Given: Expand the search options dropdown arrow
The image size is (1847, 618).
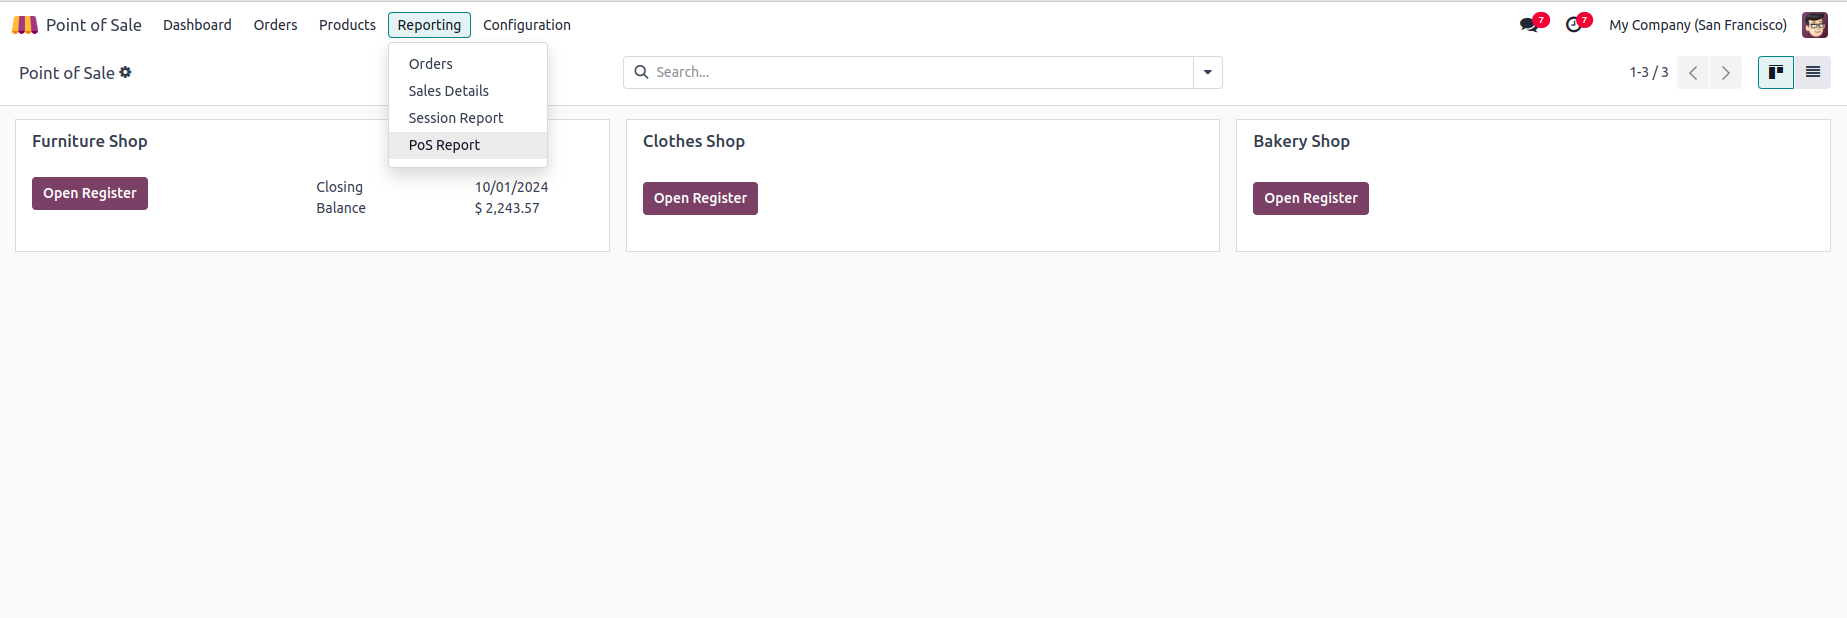Looking at the screenshot, I should tap(1208, 72).
